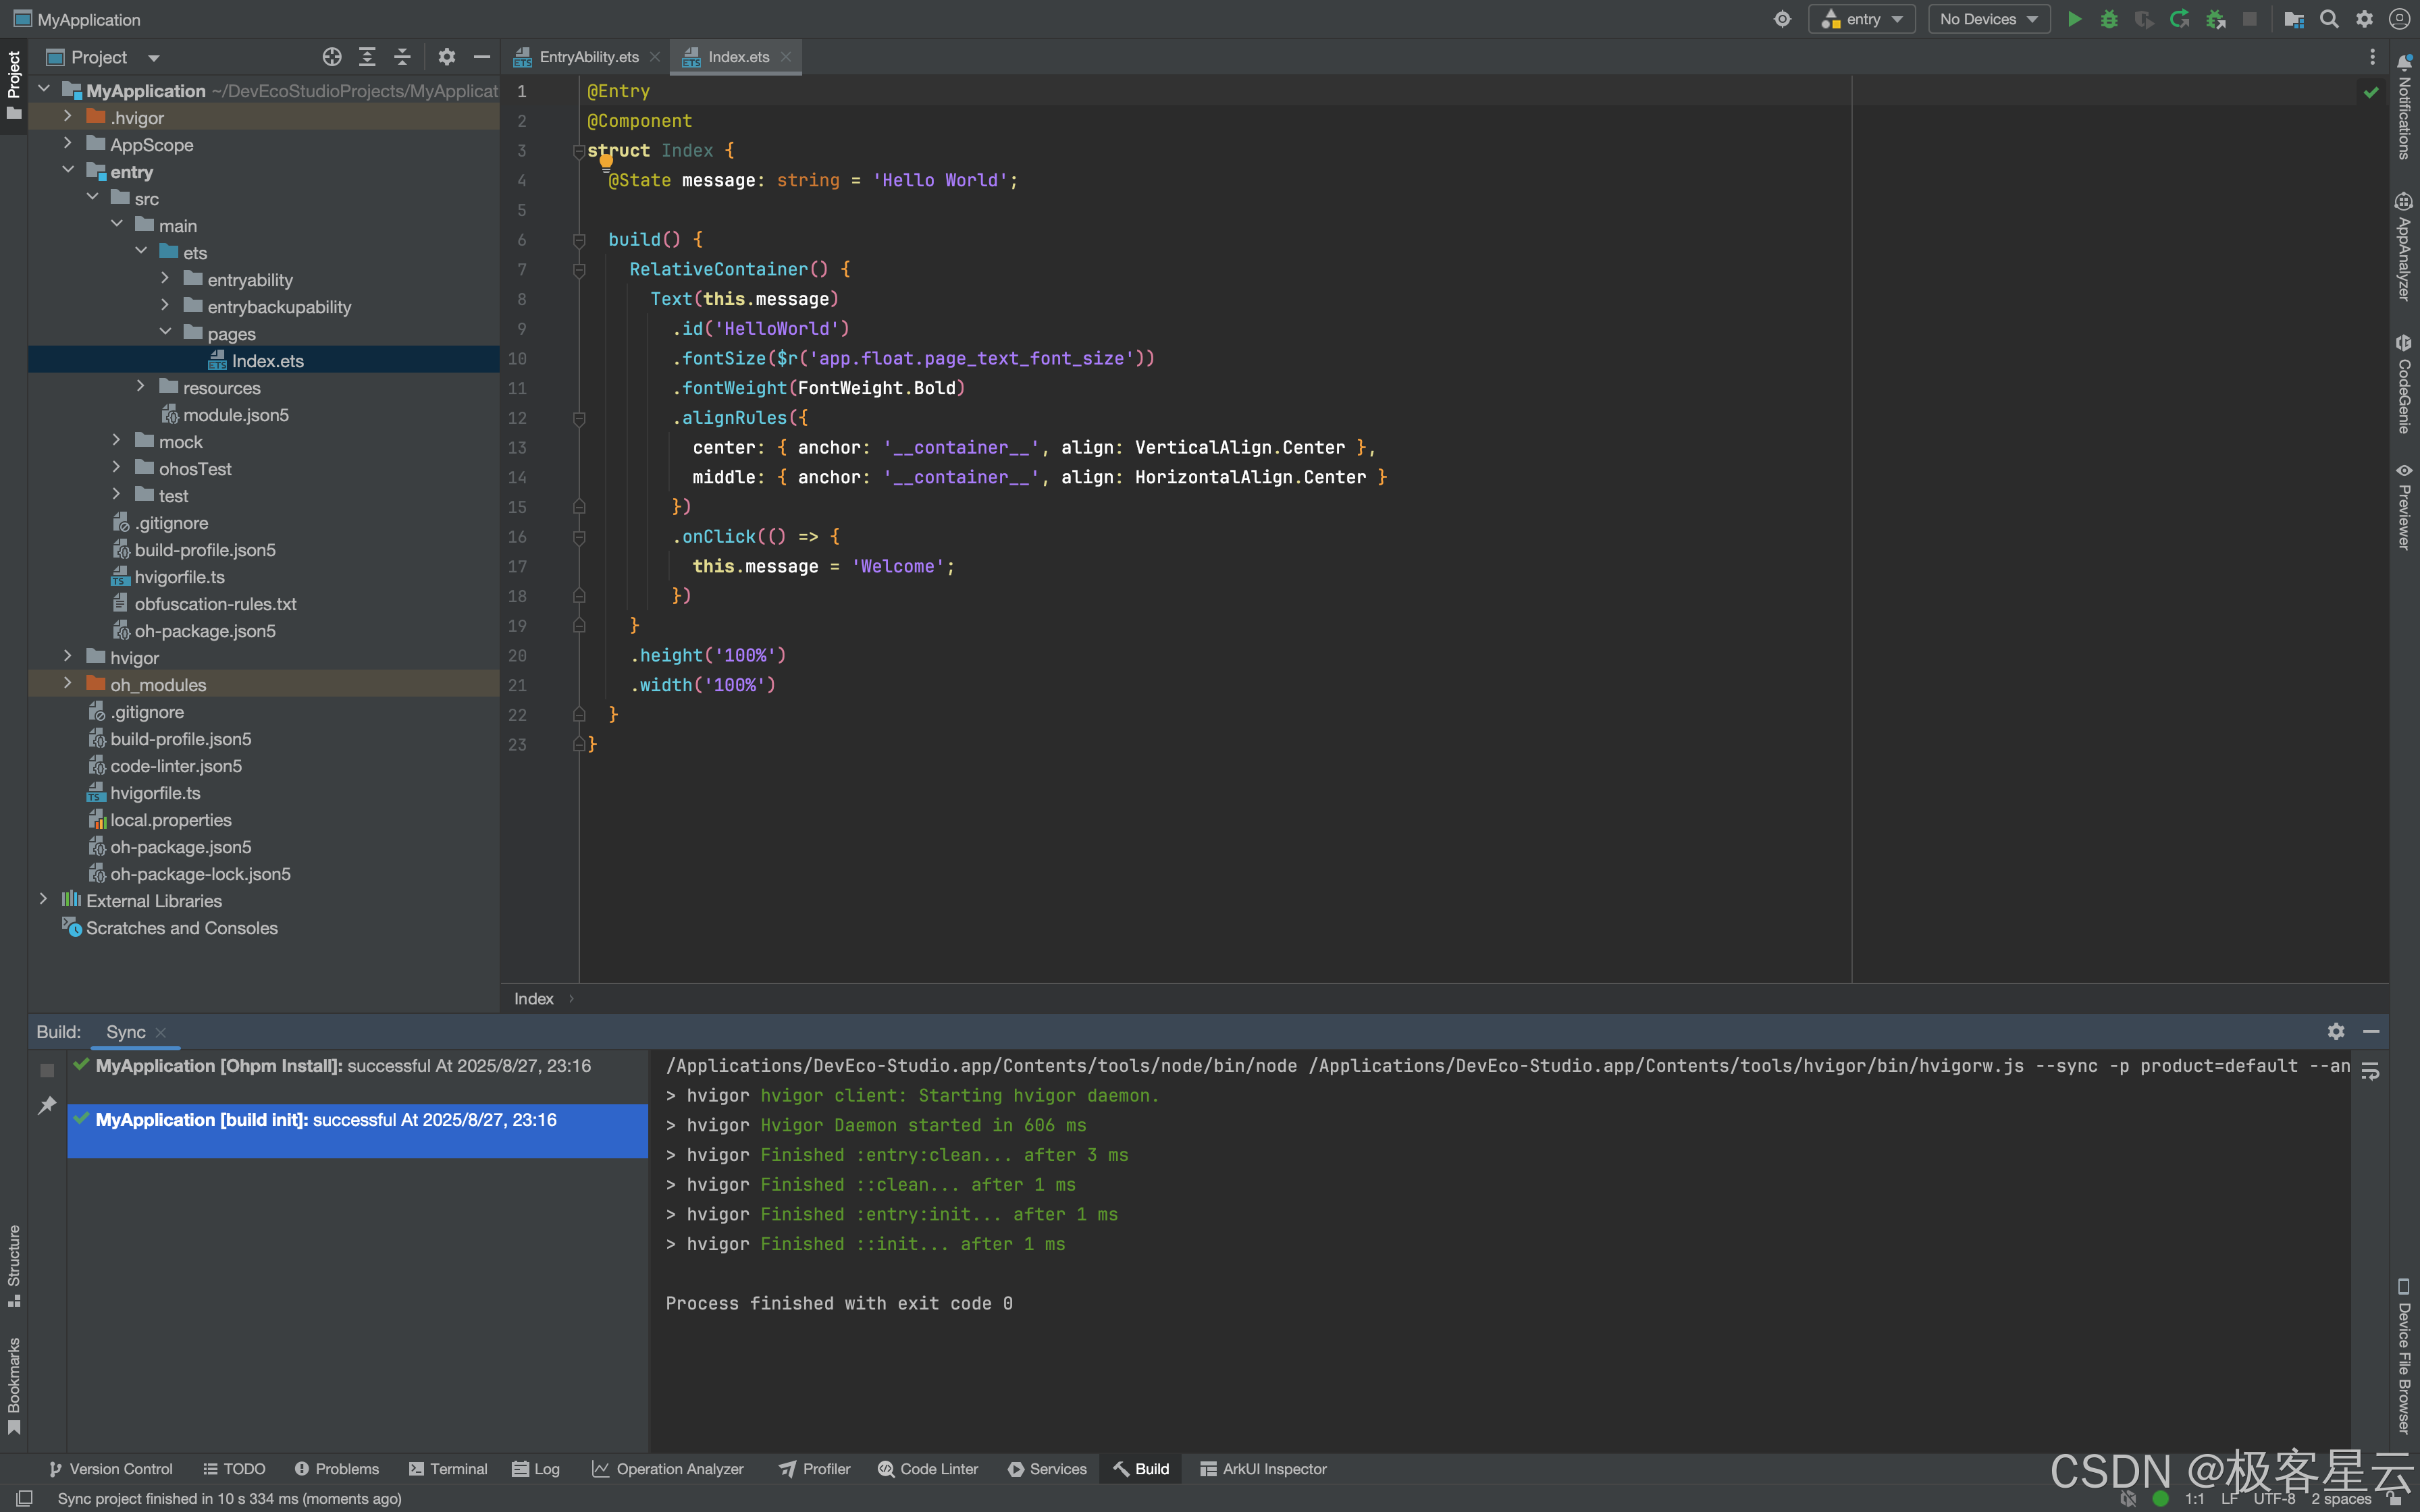
Task: Hide the Build tool window
Action: pos(2371,1031)
